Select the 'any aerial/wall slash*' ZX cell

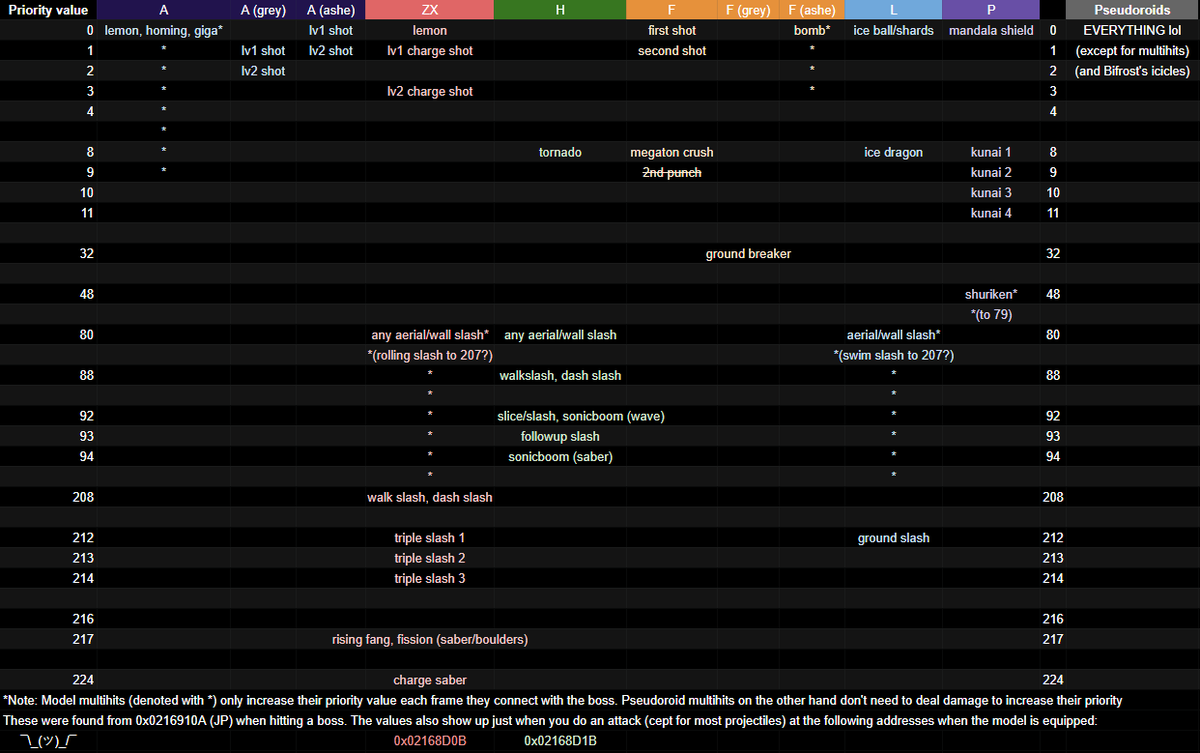pyautogui.click(x=429, y=335)
